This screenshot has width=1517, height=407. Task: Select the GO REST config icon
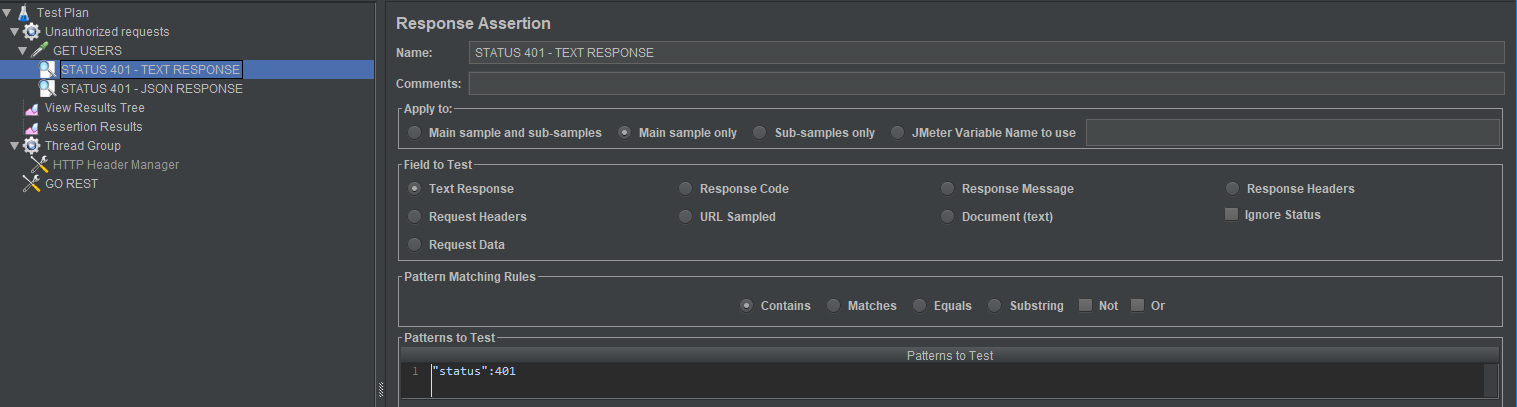click(x=31, y=184)
